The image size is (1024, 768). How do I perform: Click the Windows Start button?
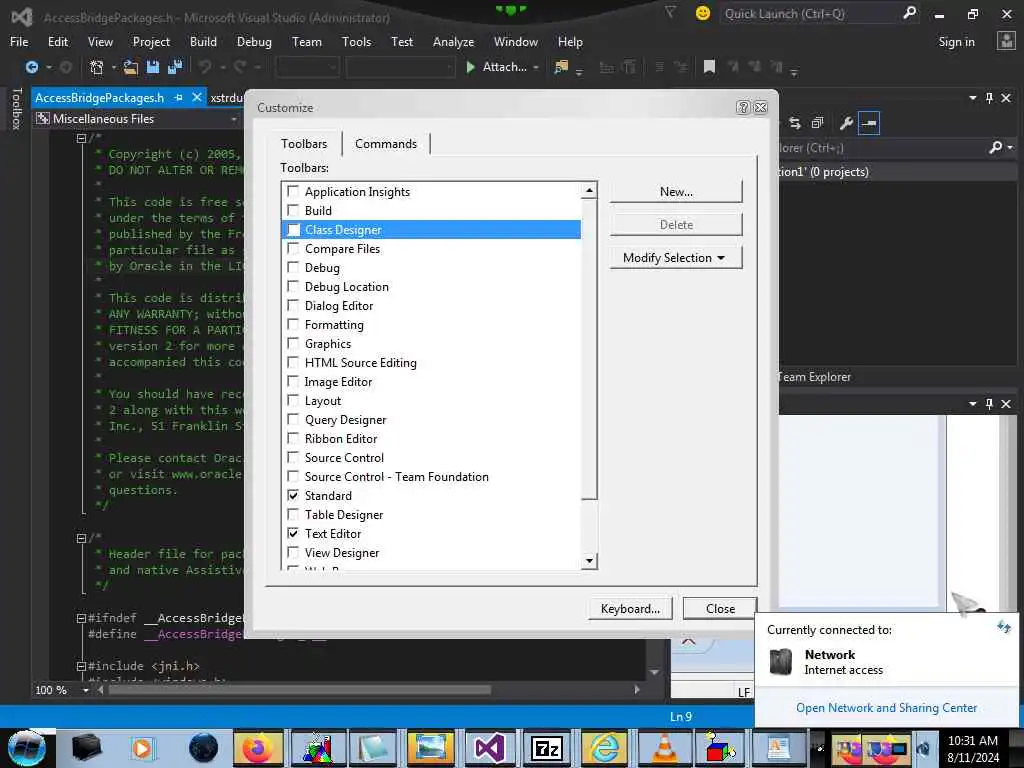pyautogui.click(x=27, y=748)
